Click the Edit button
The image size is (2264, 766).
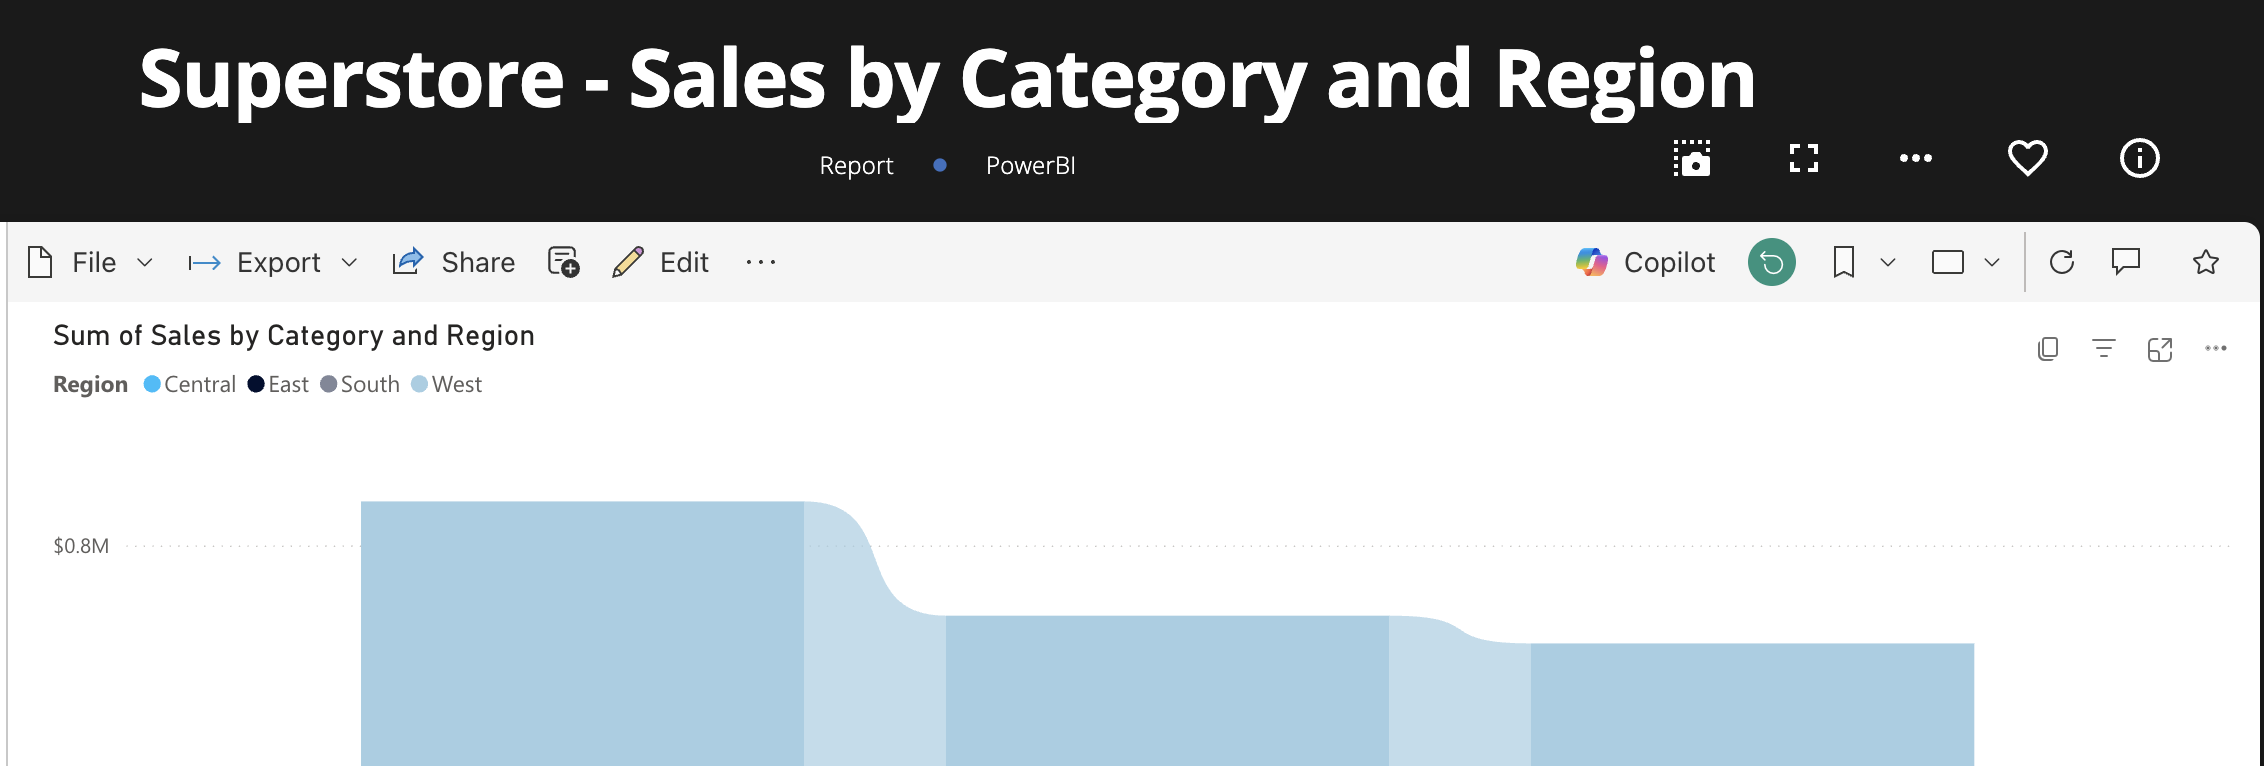661,262
